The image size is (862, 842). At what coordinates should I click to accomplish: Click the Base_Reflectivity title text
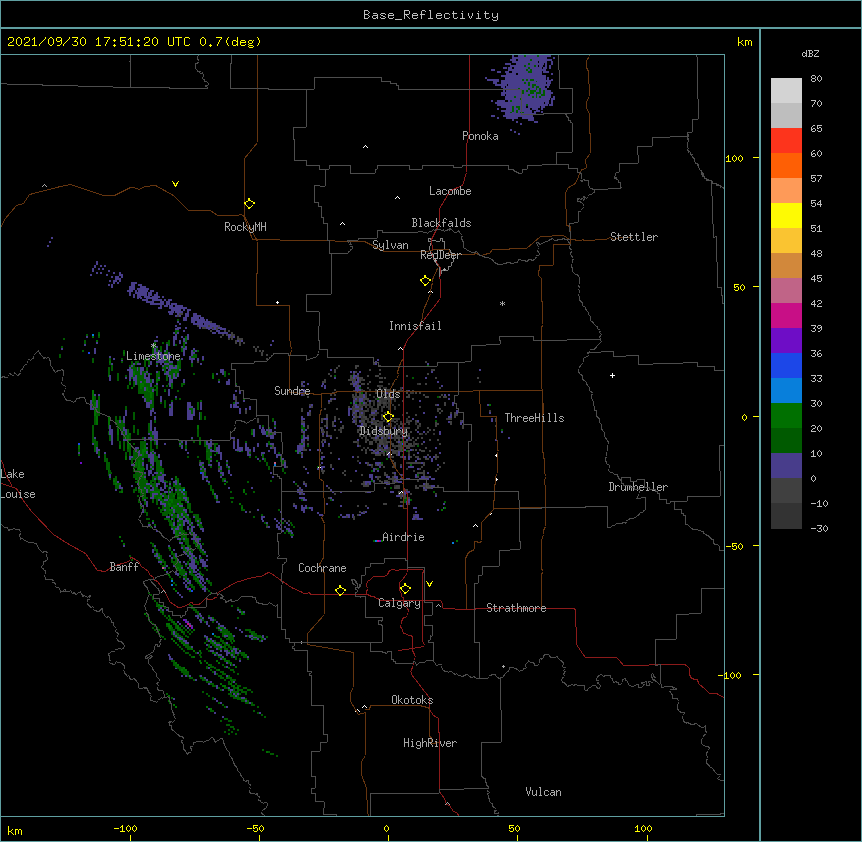pyautogui.click(x=431, y=15)
